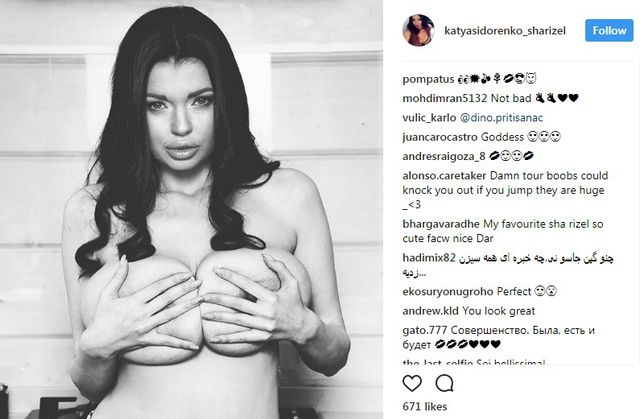Open the katyasidorenko_sharizel profile name
The image size is (640, 419).
click(x=505, y=31)
